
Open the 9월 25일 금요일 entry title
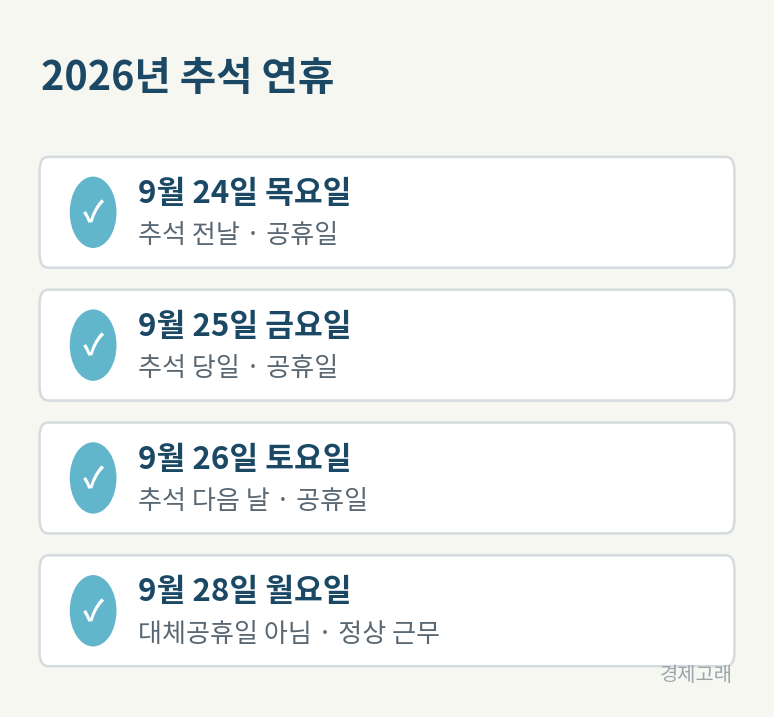pyautogui.click(x=244, y=324)
